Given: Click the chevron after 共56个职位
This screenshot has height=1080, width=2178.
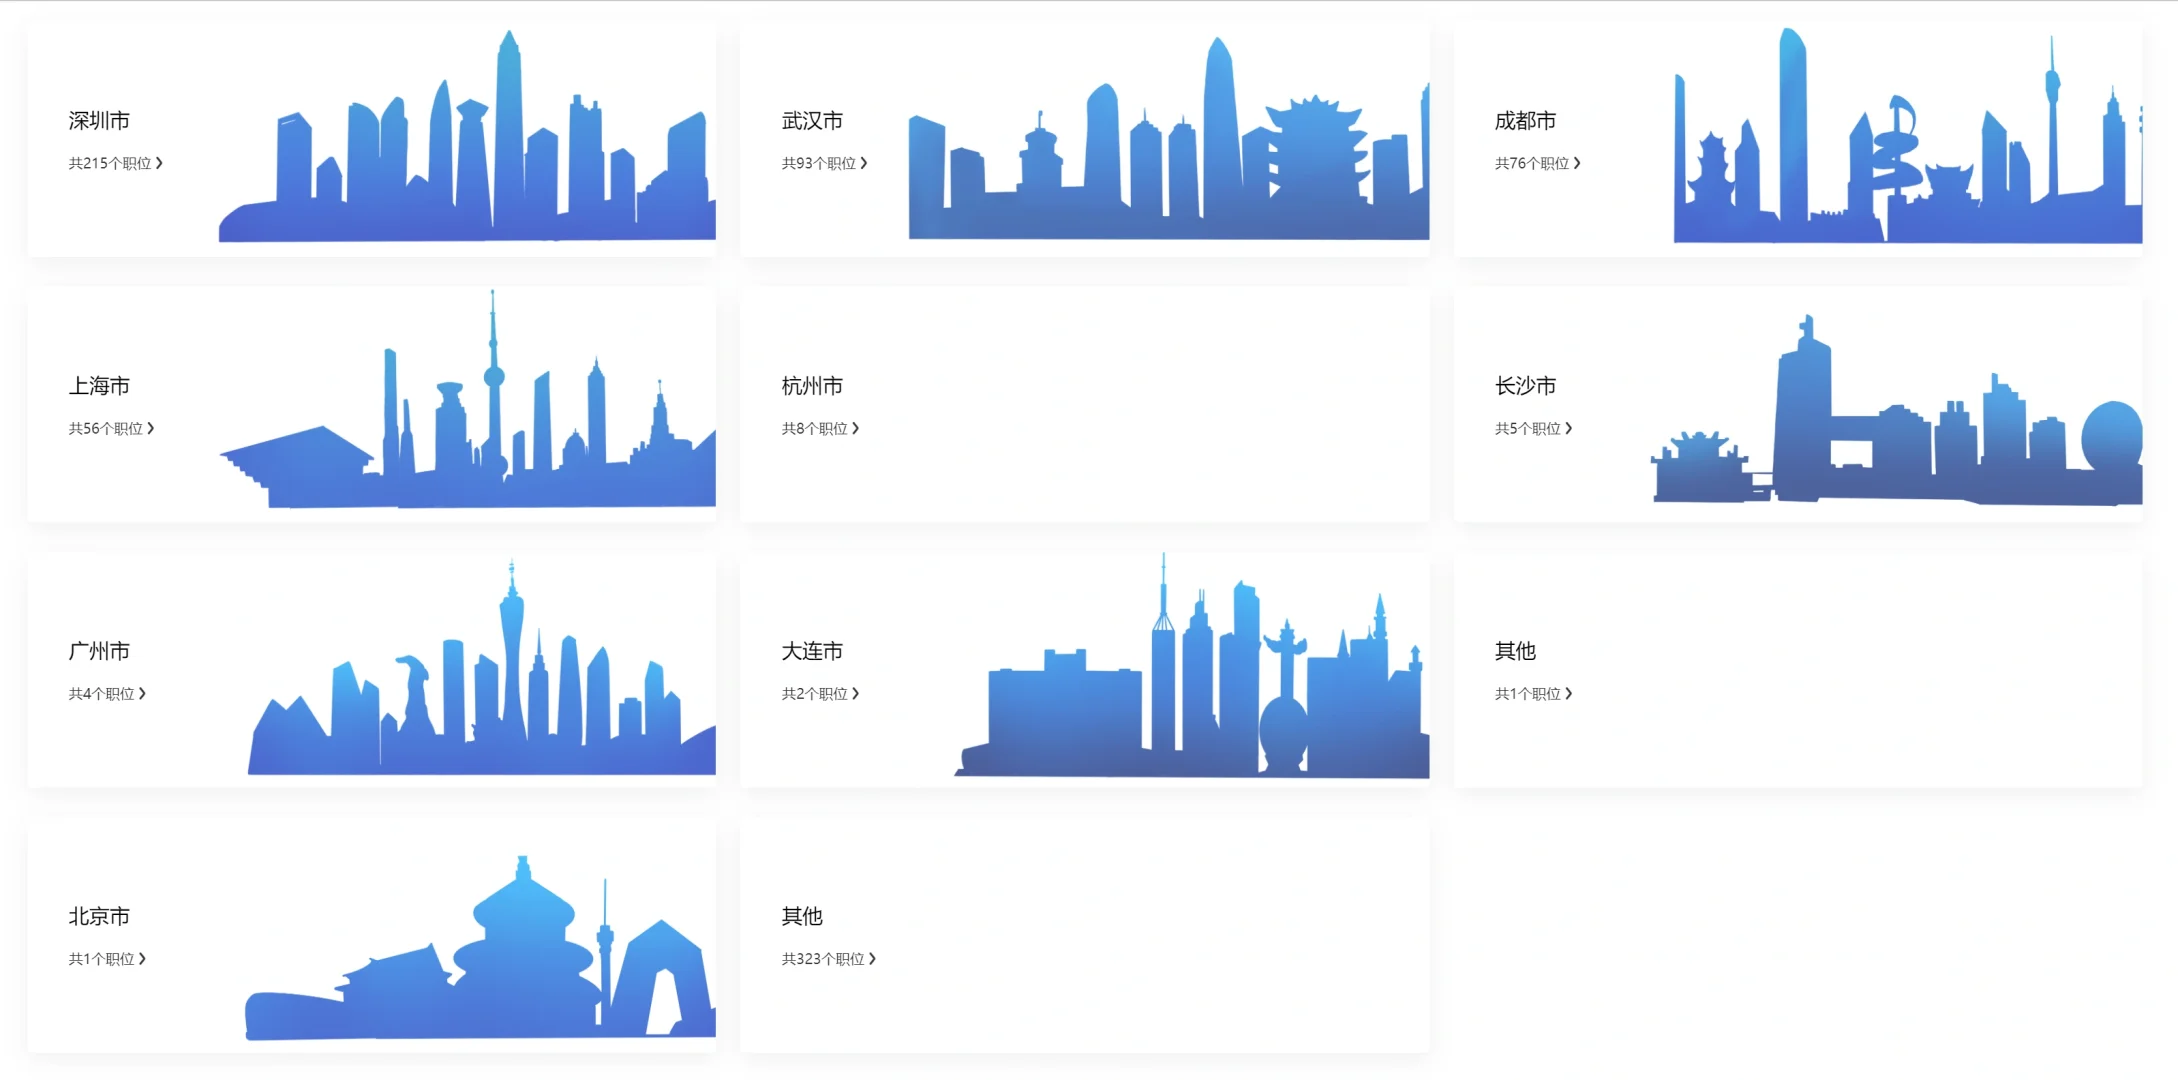Looking at the screenshot, I should [x=151, y=428].
